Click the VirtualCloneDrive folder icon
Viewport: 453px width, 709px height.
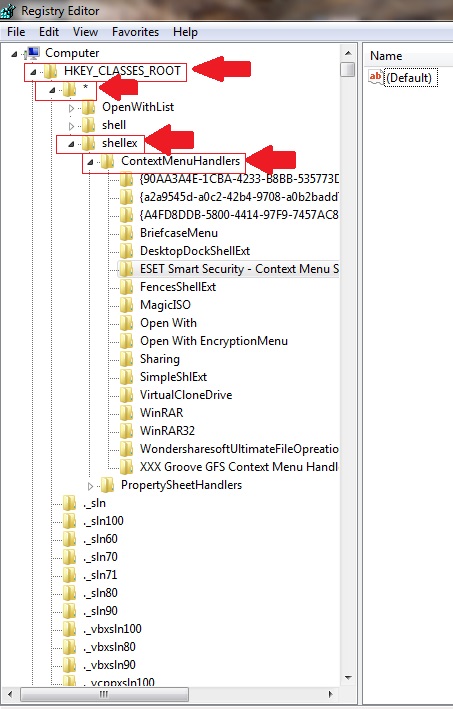(x=127, y=395)
